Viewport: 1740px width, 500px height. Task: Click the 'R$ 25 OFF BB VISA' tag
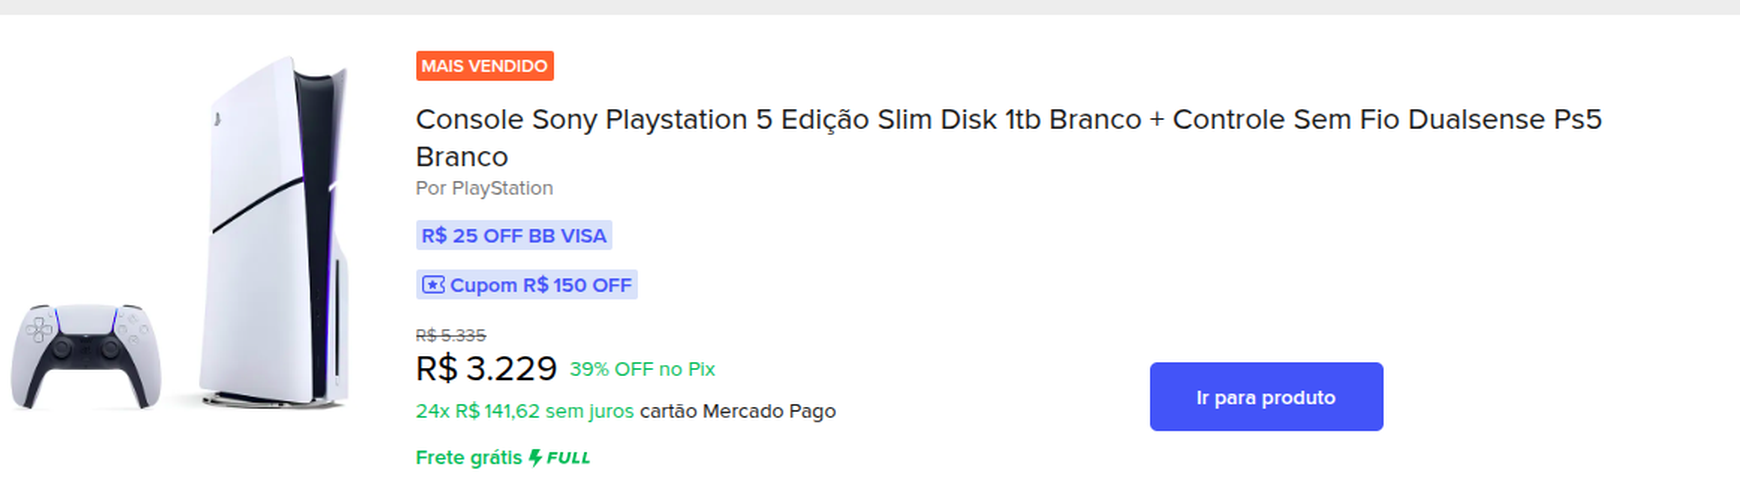pos(514,236)
